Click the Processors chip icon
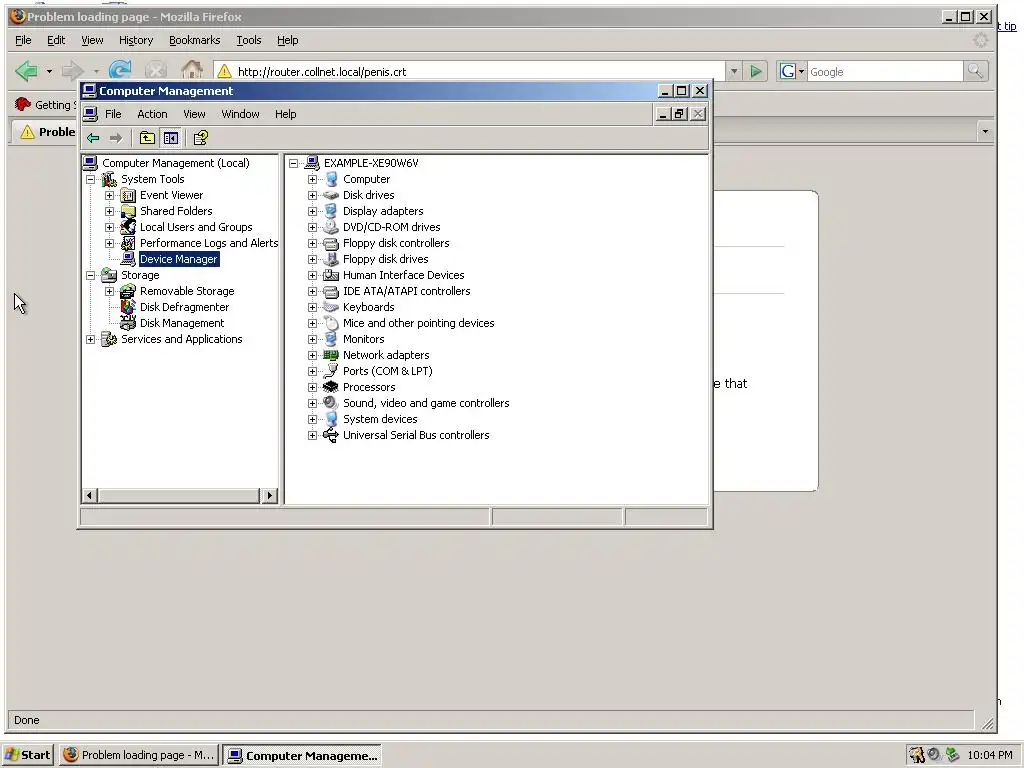 (x=331, y=387)
